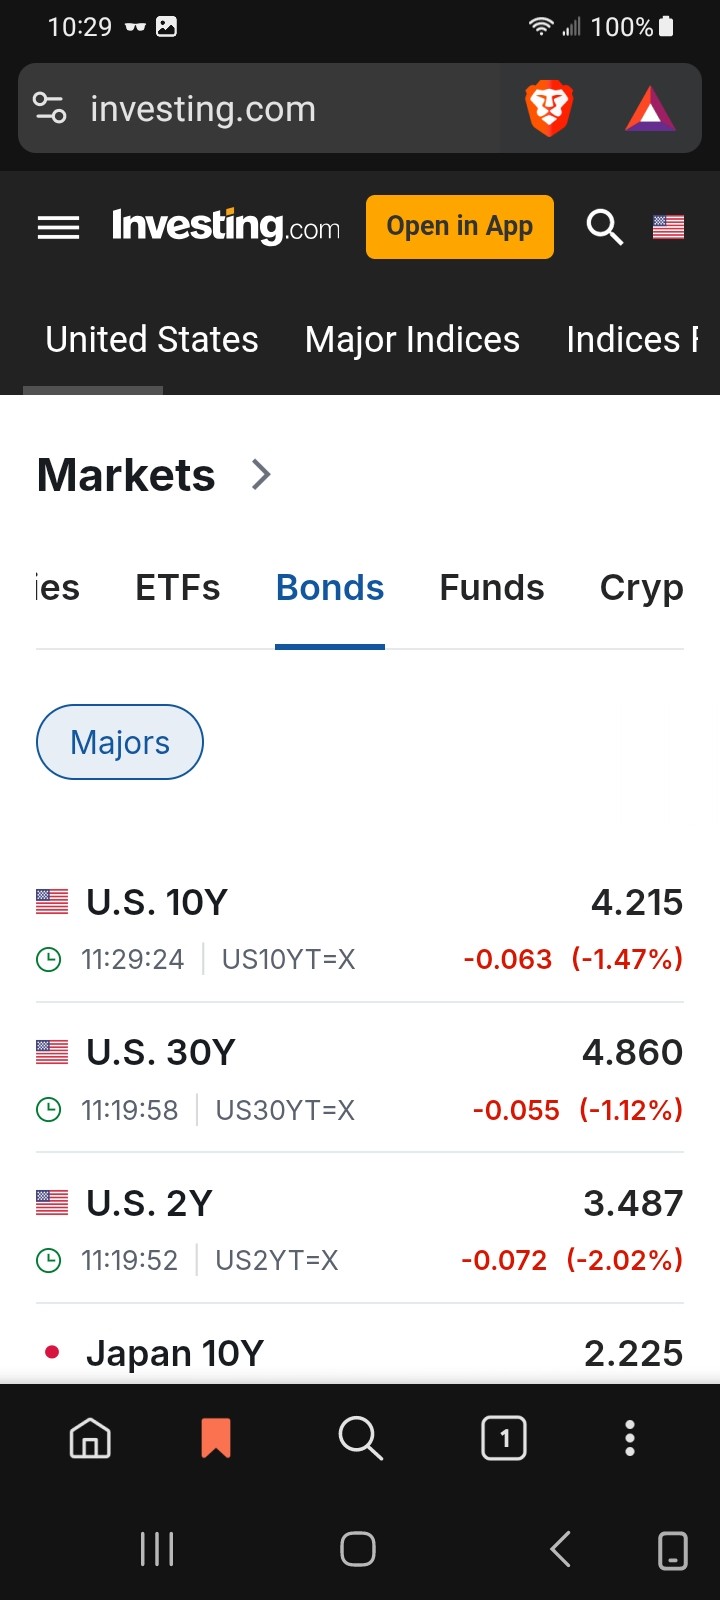Screen dimensions: 720x1600
Task: Tap the Brave Rewards triangle icon
Action: coord(650,109)
